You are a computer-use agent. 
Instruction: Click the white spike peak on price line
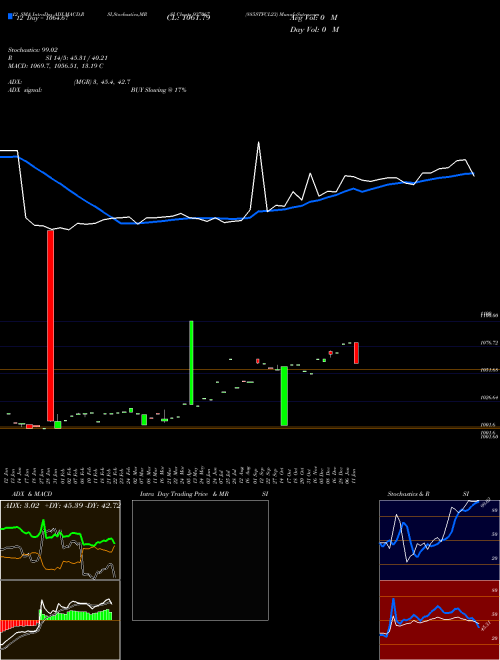click(258, 143)
